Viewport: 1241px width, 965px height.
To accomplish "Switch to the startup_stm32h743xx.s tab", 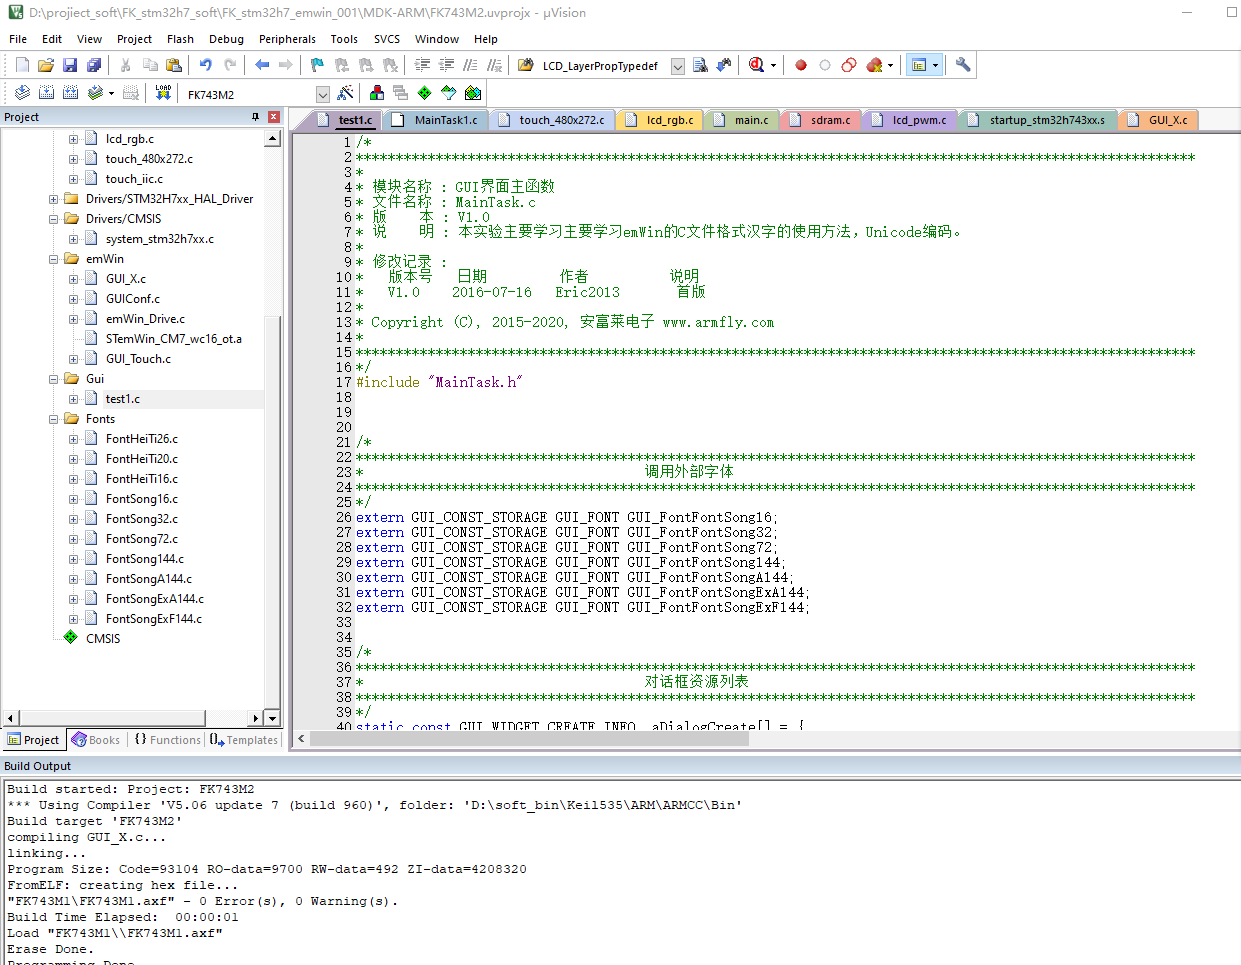I will point(1039,120).
